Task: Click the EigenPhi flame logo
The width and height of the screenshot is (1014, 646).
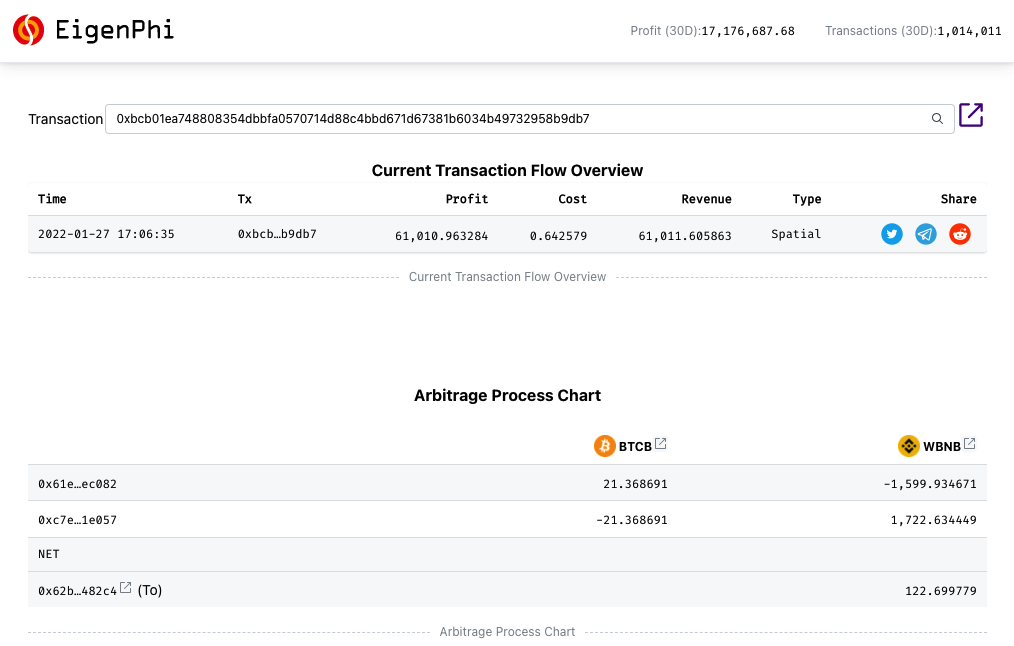Action: pyautogui.click(x=28, y=30)
